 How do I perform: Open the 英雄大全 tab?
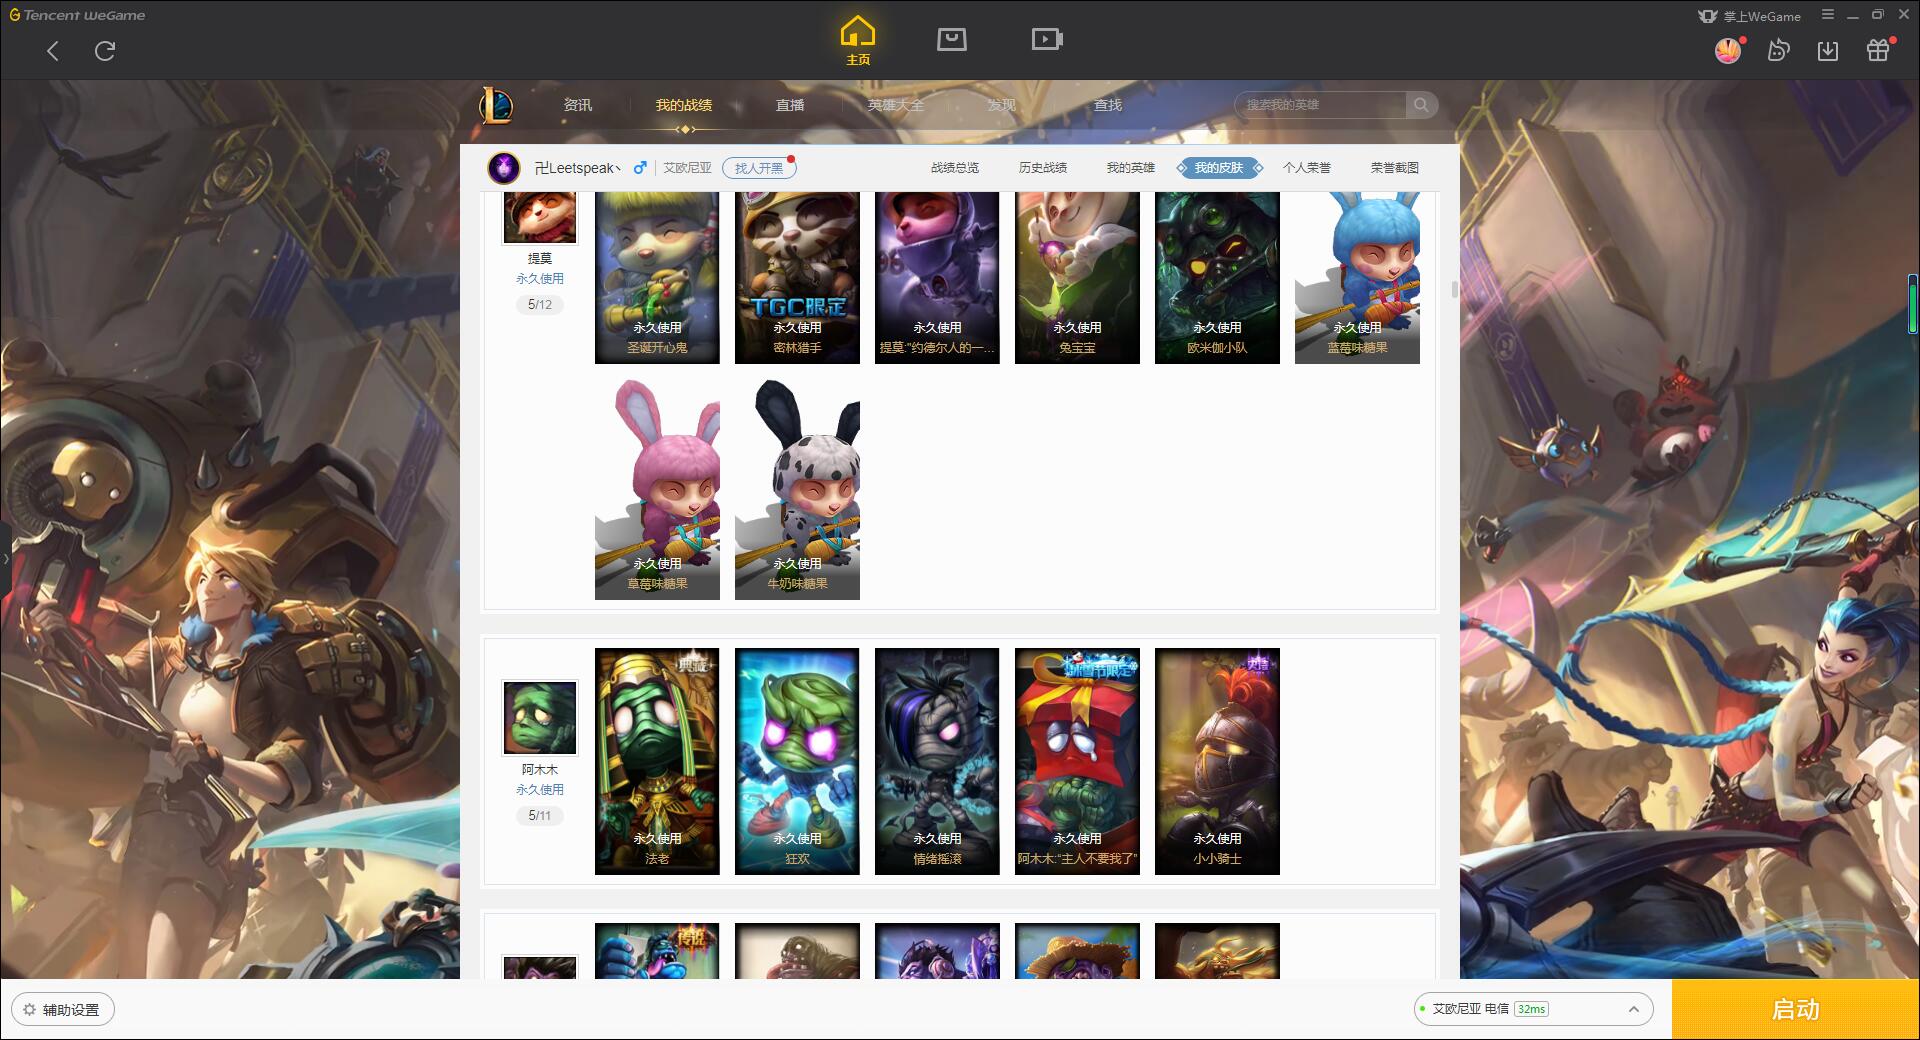coord(896,105)
